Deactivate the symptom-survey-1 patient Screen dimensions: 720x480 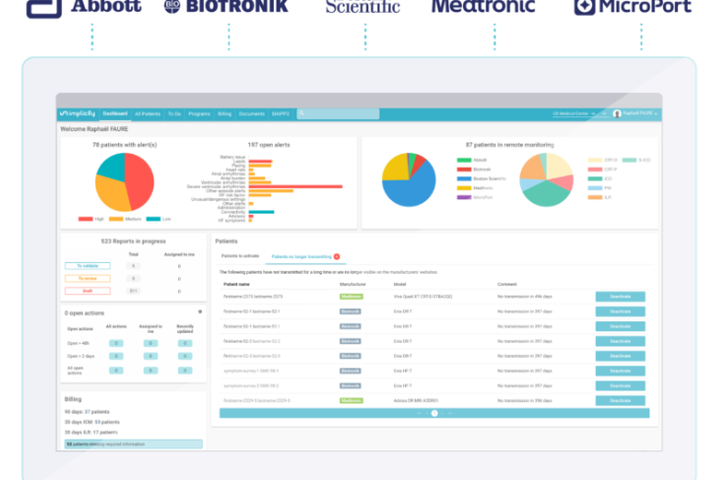pyautogui.click(x=620, y=371)
